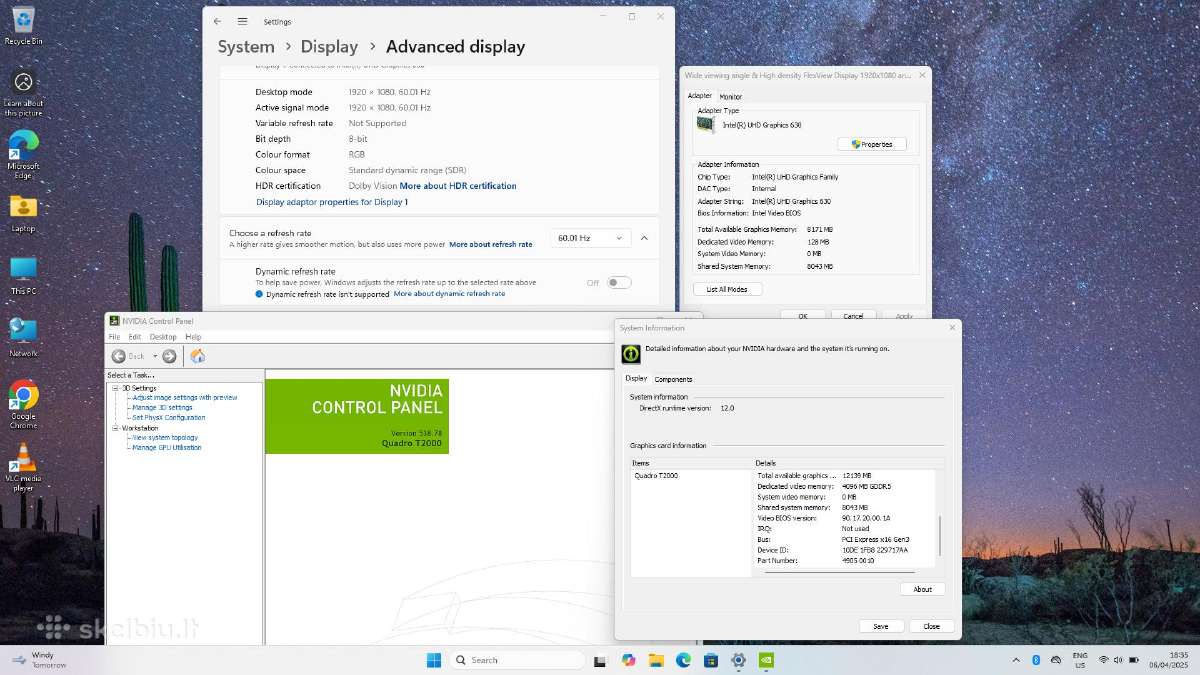
Task: Click Cancel in adapter properties dialog
Action: coord(853,315)
